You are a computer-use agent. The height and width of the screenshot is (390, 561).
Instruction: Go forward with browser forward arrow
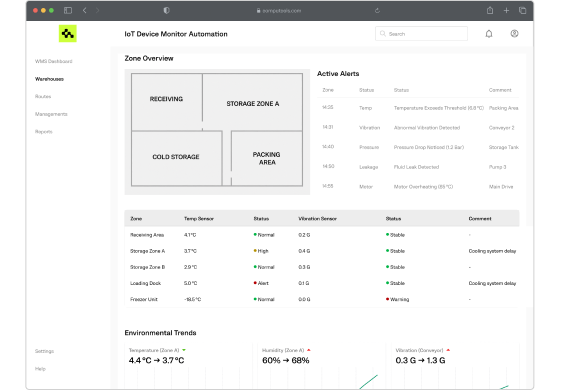(97, 10)
